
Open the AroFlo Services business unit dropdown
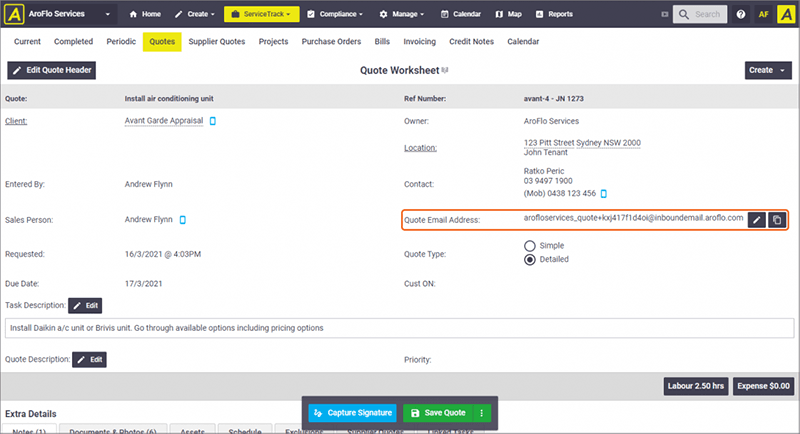(x=69, y=14)
